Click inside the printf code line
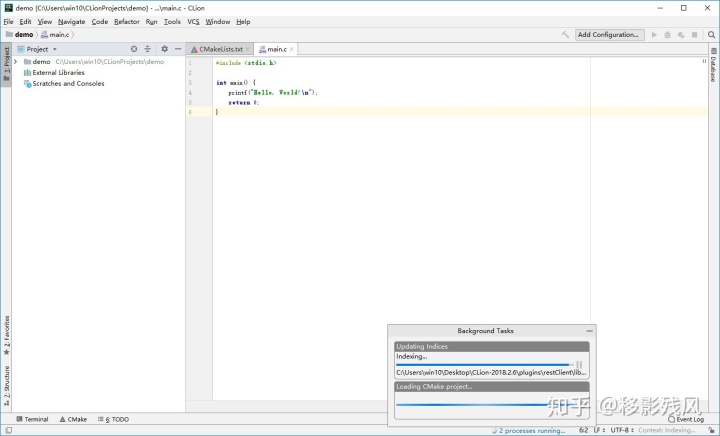This screenshot has width=720, height=436. click(x=273, y=92)
